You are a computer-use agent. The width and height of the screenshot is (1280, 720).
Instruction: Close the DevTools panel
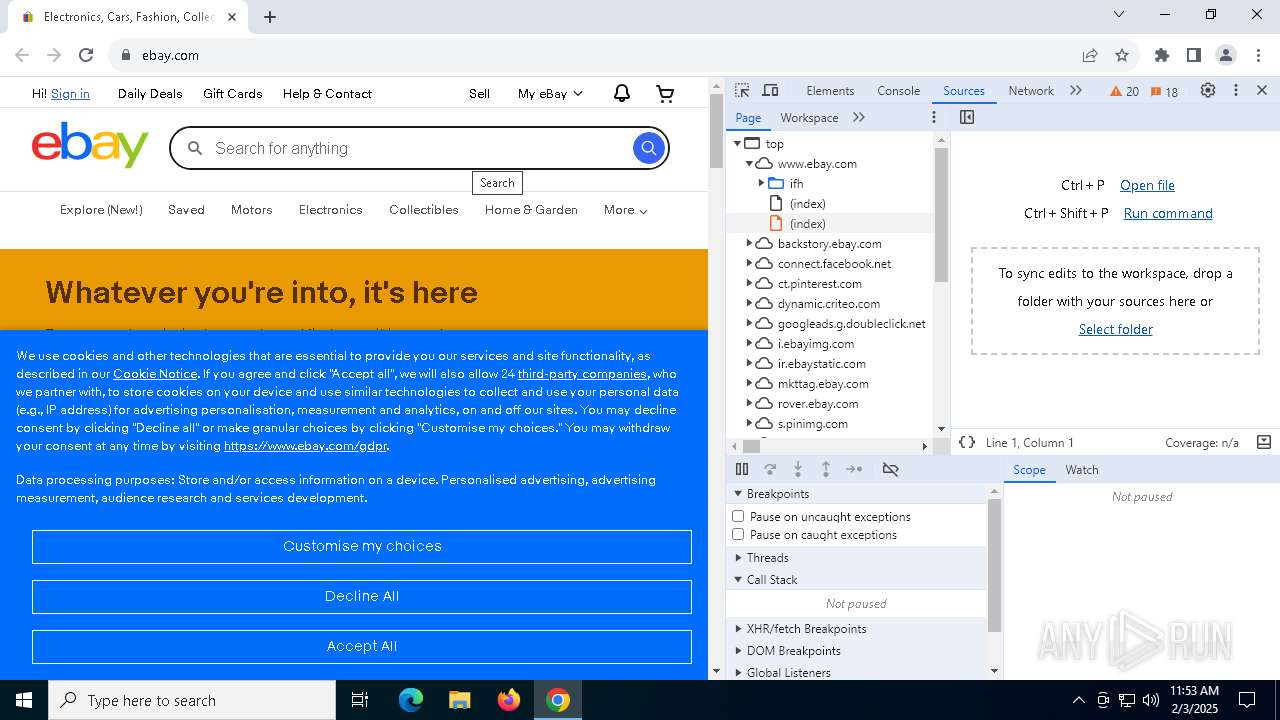click(x=1262, y=90)
